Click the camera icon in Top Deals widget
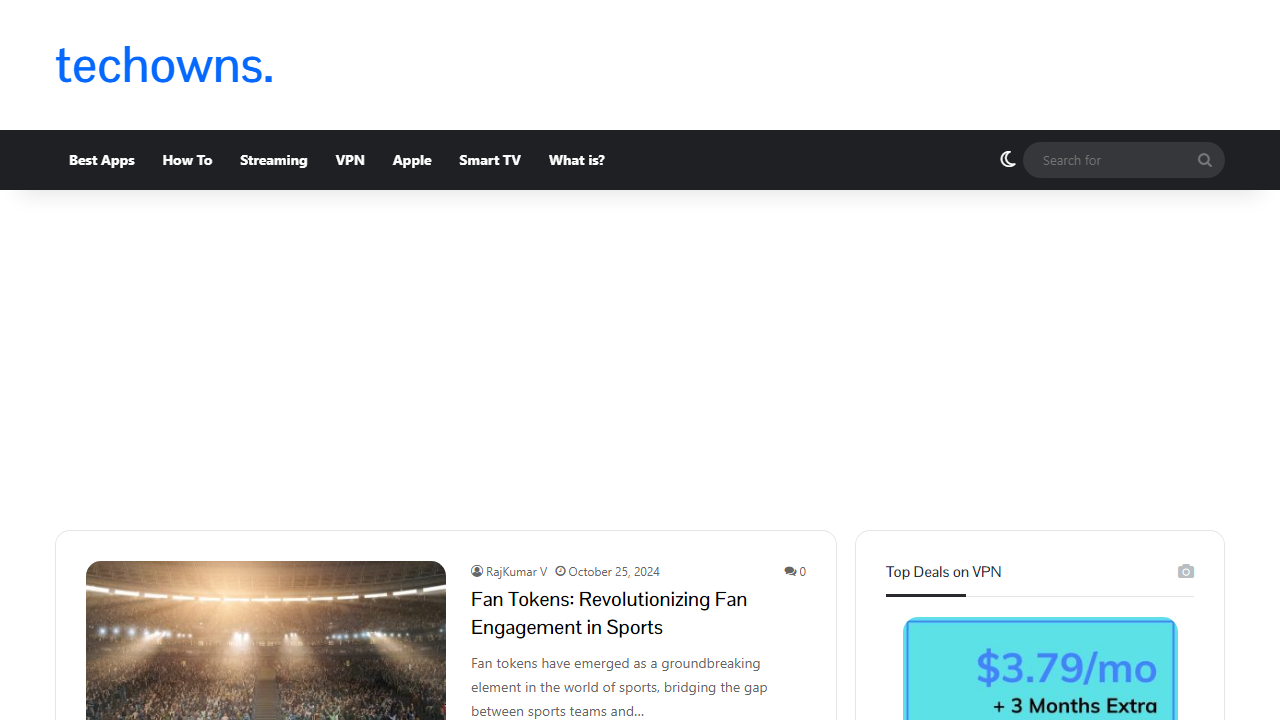The image size is (1280, 720). (x=1186, y=571)
